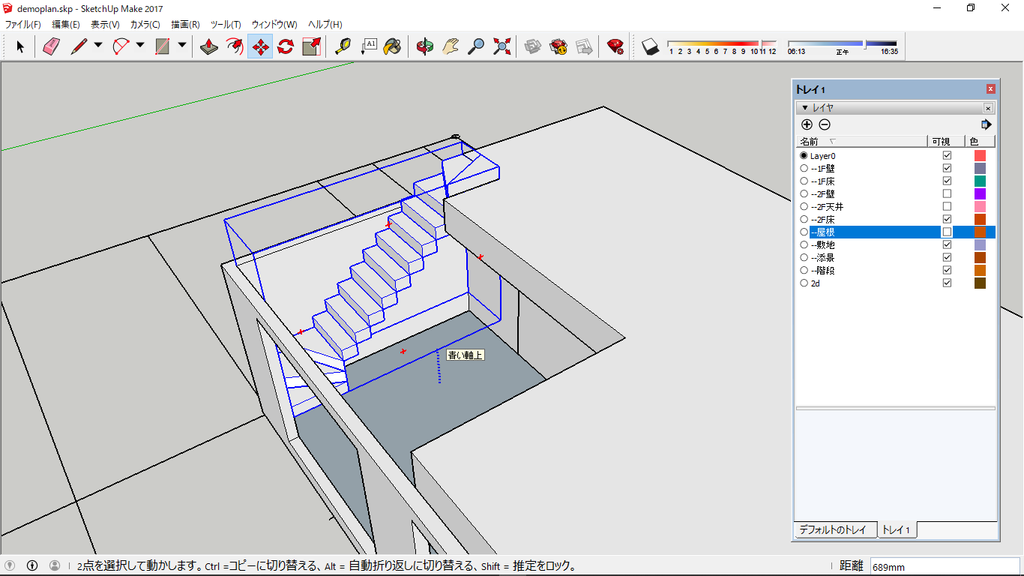Open the purple swatch of --2F壁

pos(980,194)
